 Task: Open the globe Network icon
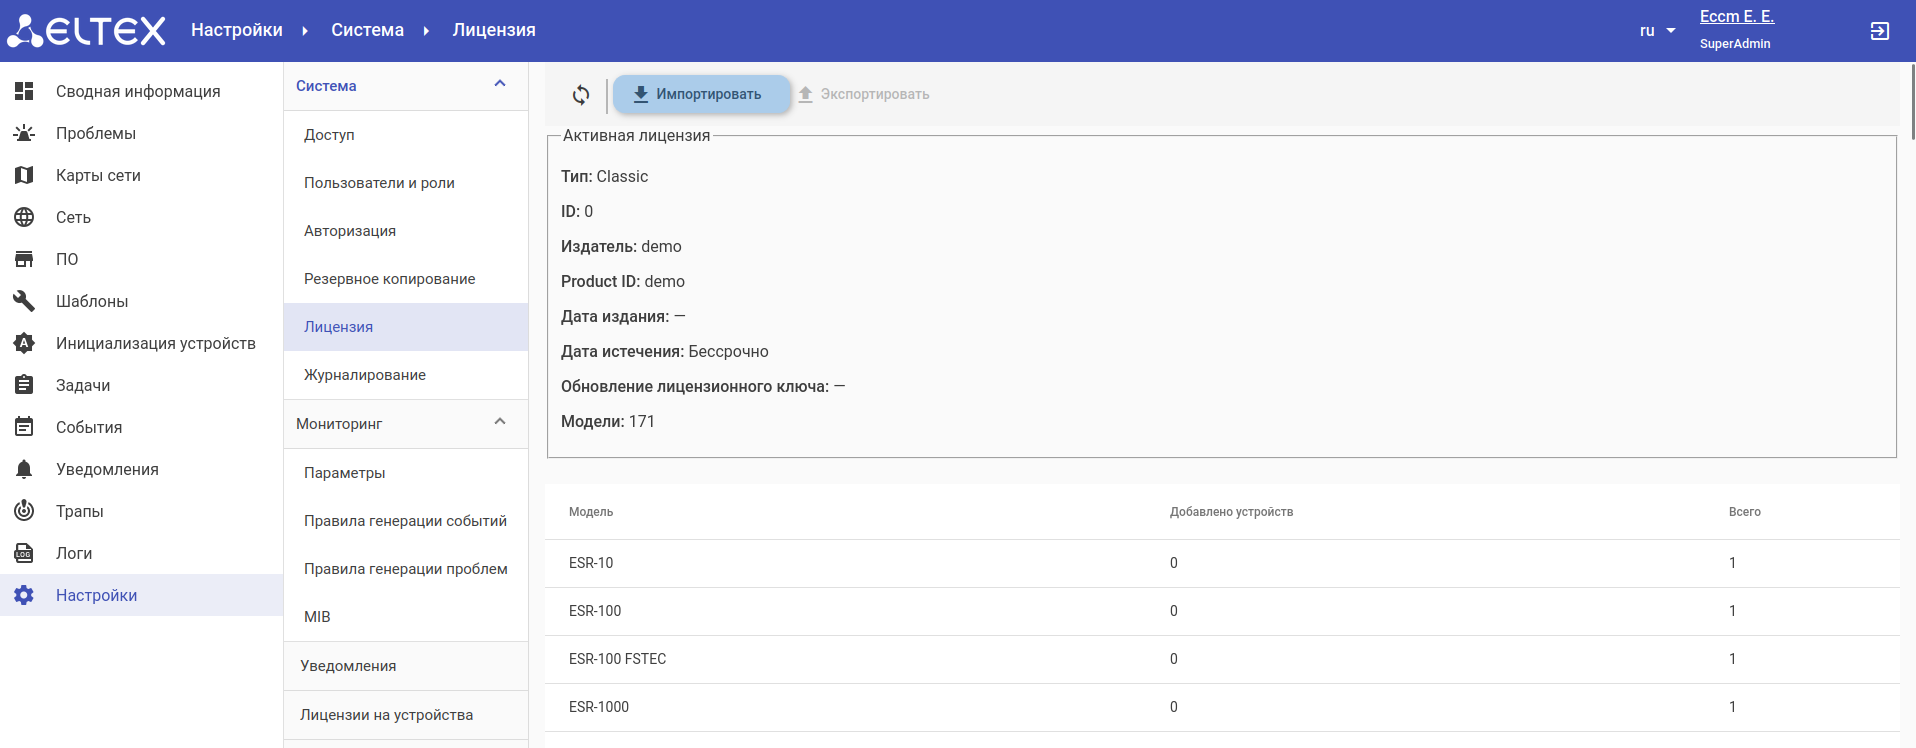click(x=24, y=217)
